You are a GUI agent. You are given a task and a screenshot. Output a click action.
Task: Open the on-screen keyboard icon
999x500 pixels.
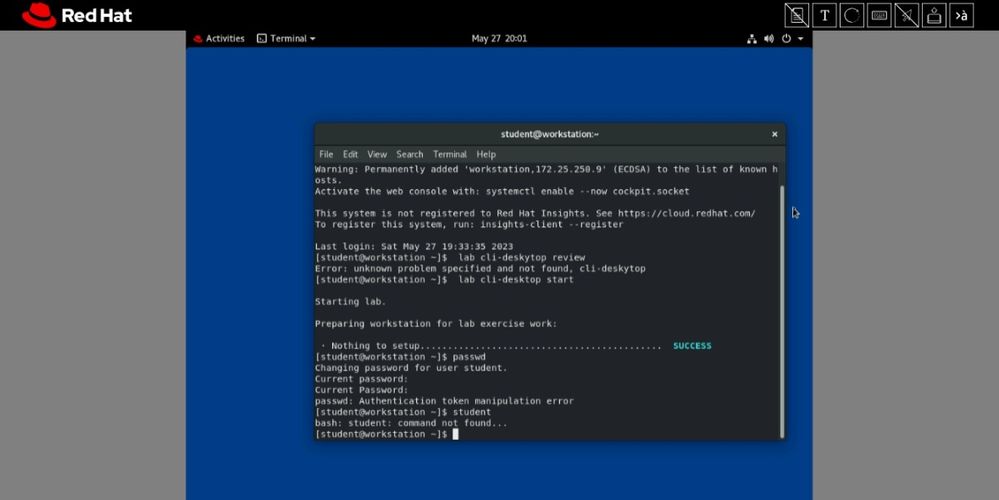[879, 15]
